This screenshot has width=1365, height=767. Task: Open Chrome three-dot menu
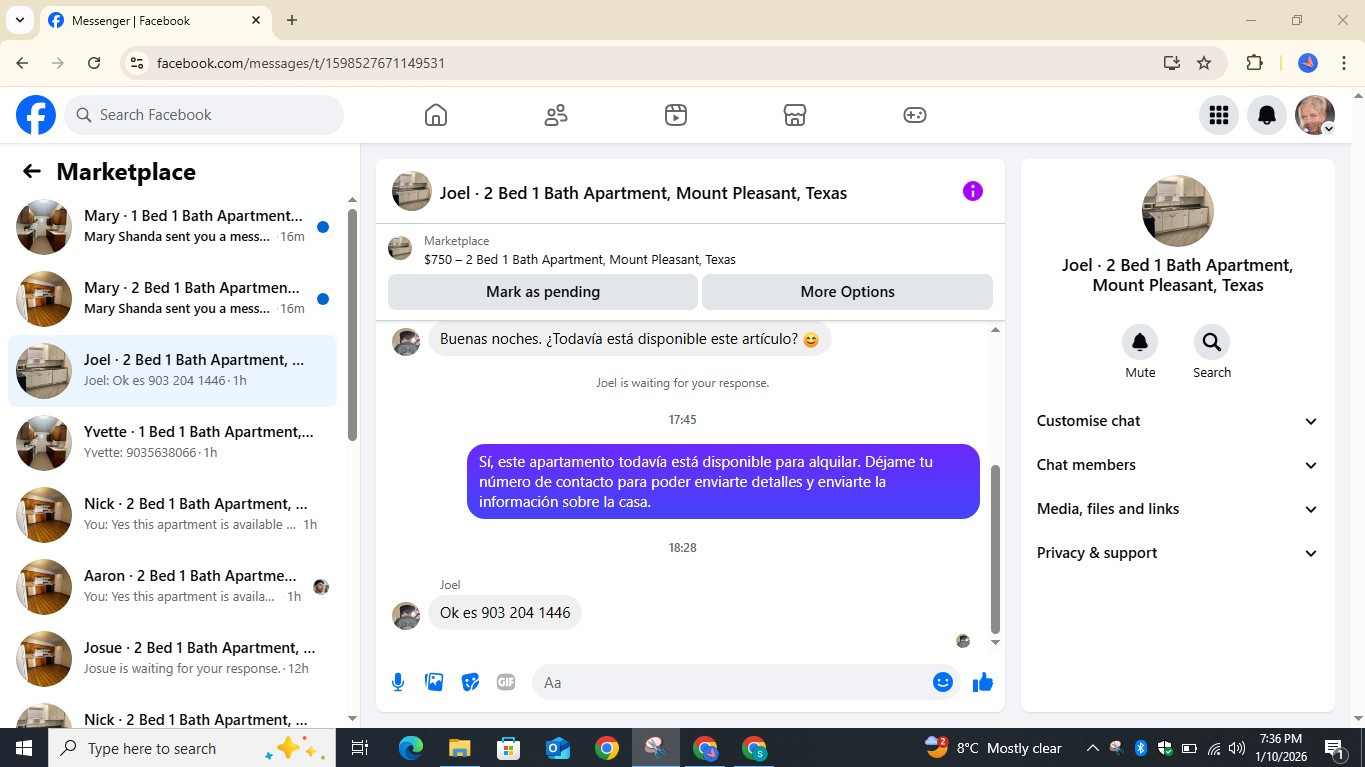1344,63
